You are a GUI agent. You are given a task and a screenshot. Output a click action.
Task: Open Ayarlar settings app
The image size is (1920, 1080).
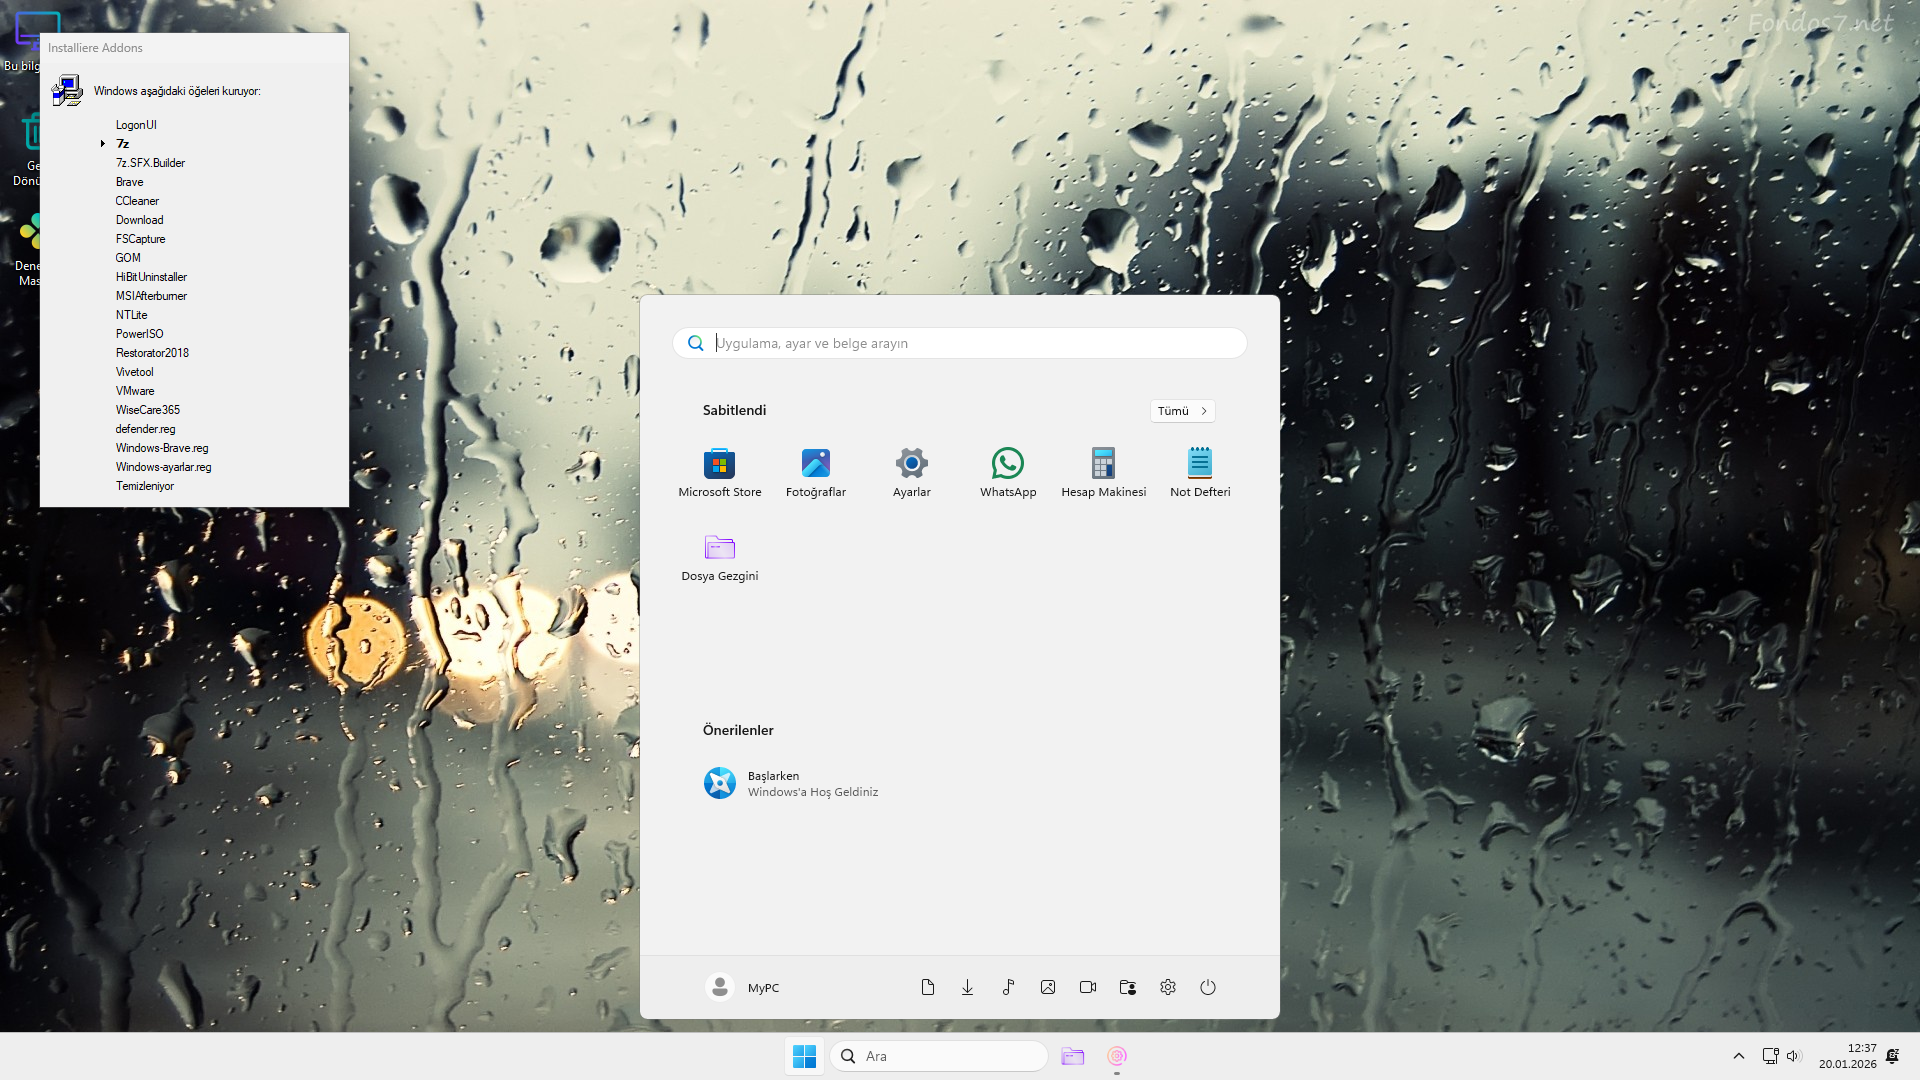pos(912,473)
